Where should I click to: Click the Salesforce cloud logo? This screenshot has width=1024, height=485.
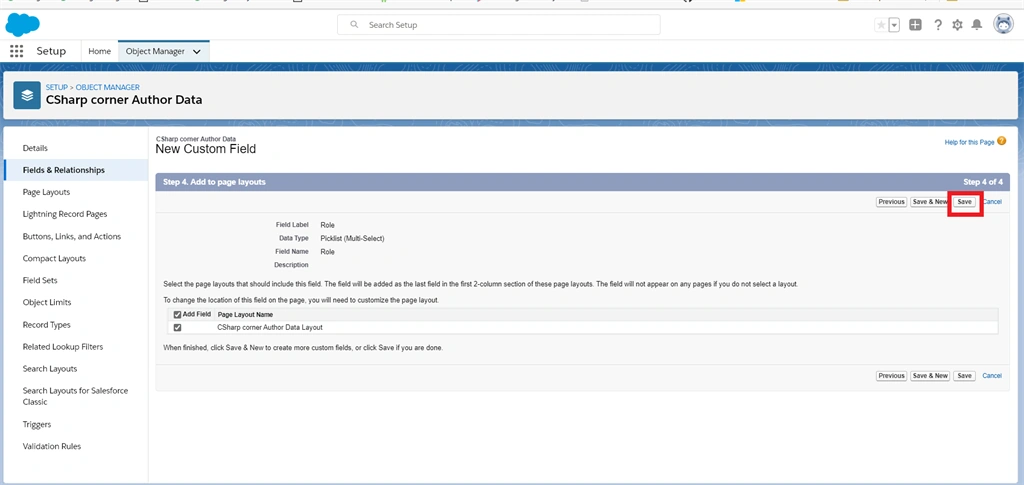coord(22,25)
